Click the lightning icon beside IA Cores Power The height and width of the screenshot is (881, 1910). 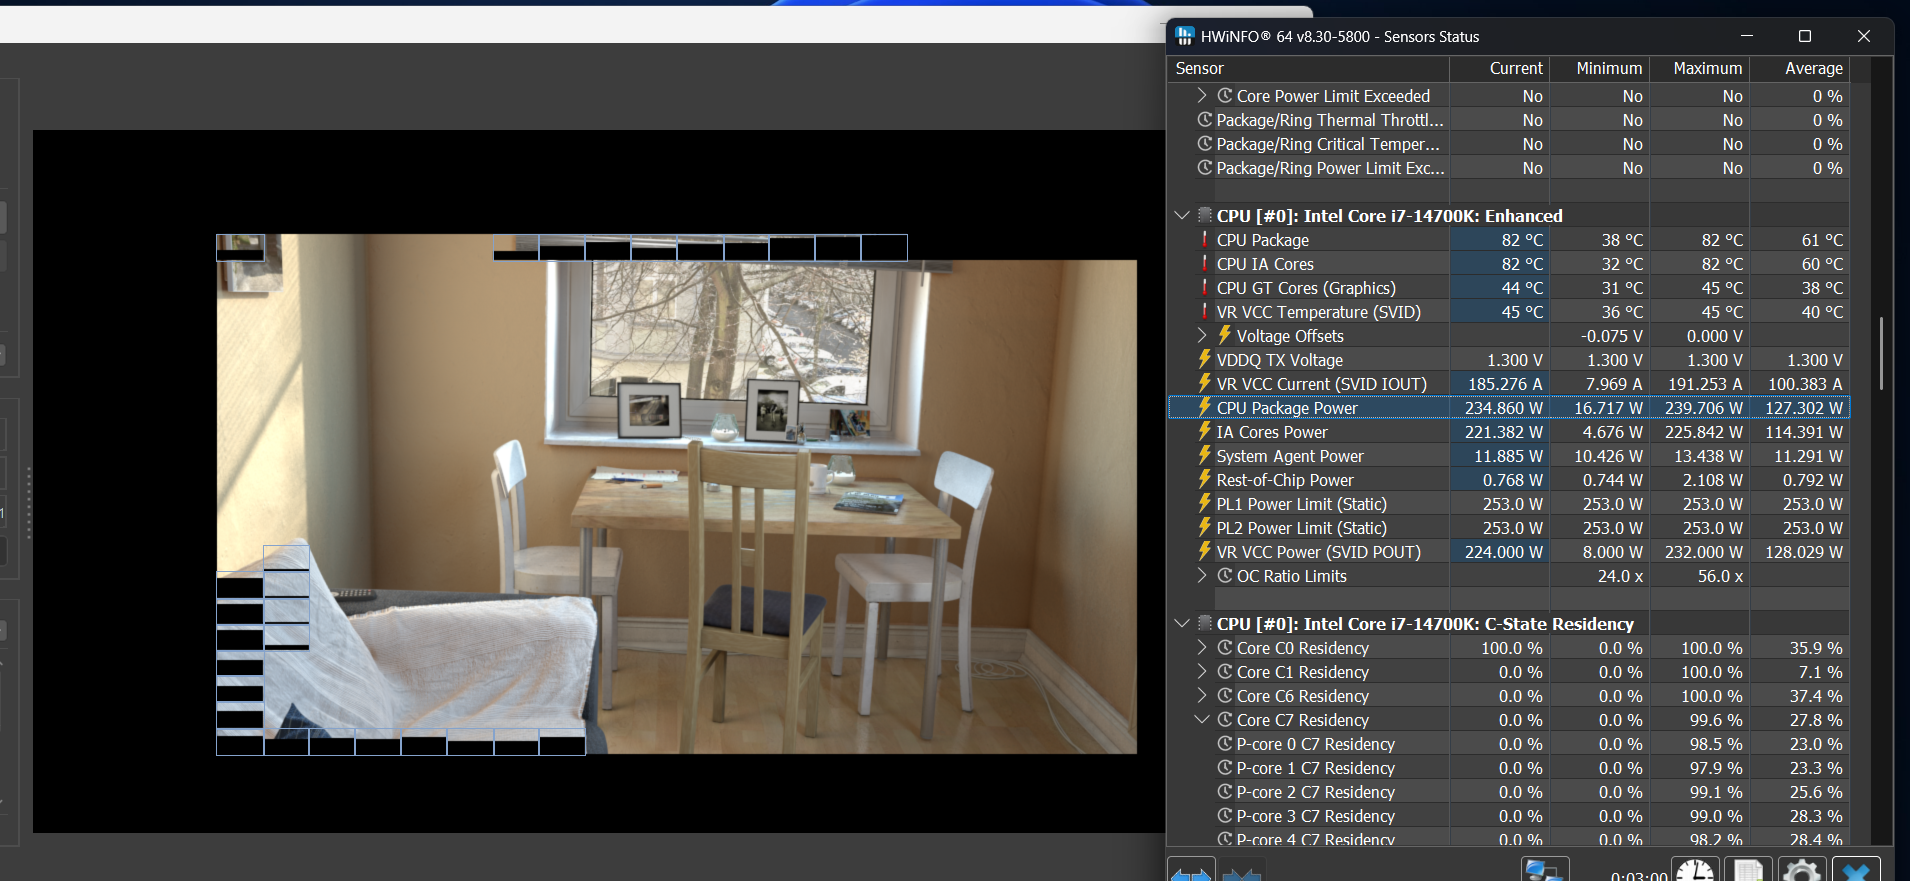[1204, 431]
